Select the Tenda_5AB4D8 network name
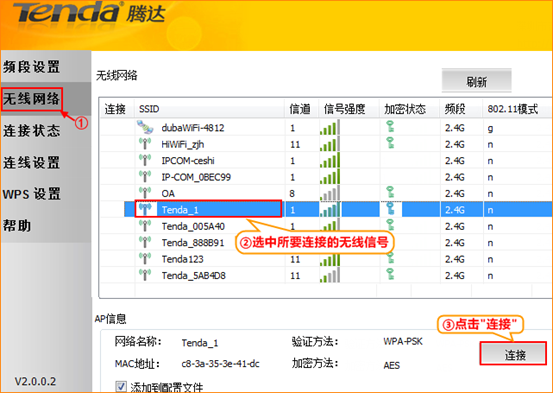 pos(193,276)
